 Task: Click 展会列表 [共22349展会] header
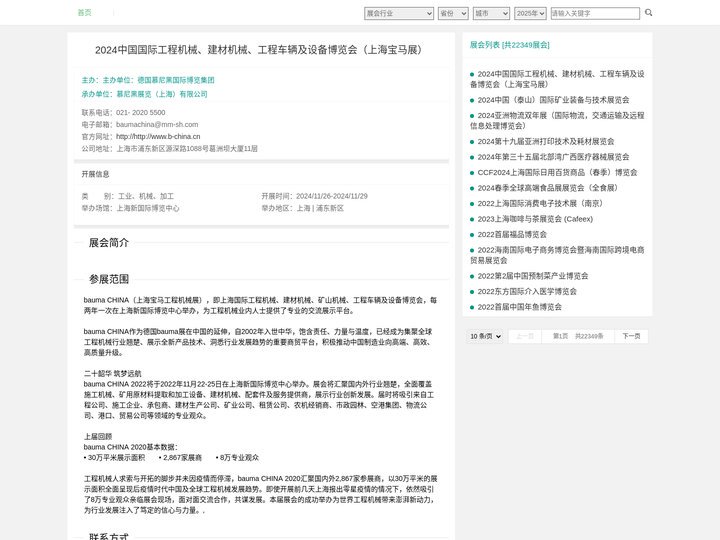tap(509, 45)
